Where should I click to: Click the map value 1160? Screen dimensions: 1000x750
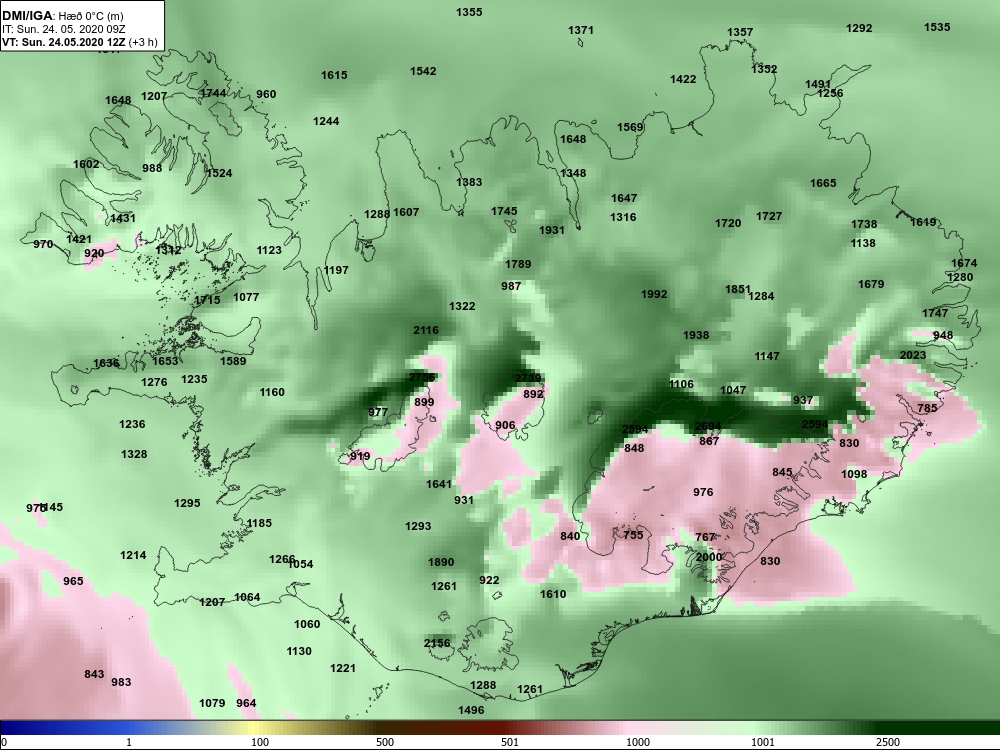tap(272, 392)
